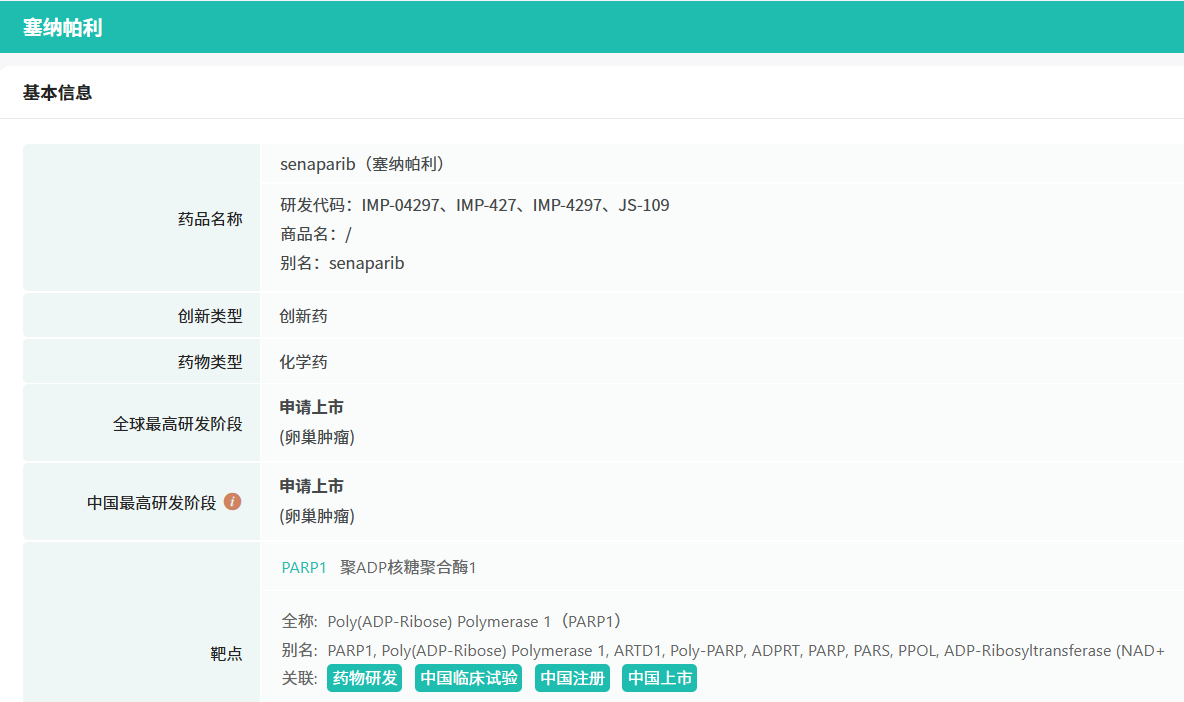Image resolution: width=1184 pixels, height=702 pixels.
Task: Click the 中国上市 tag button
Action: coord(659,678)
